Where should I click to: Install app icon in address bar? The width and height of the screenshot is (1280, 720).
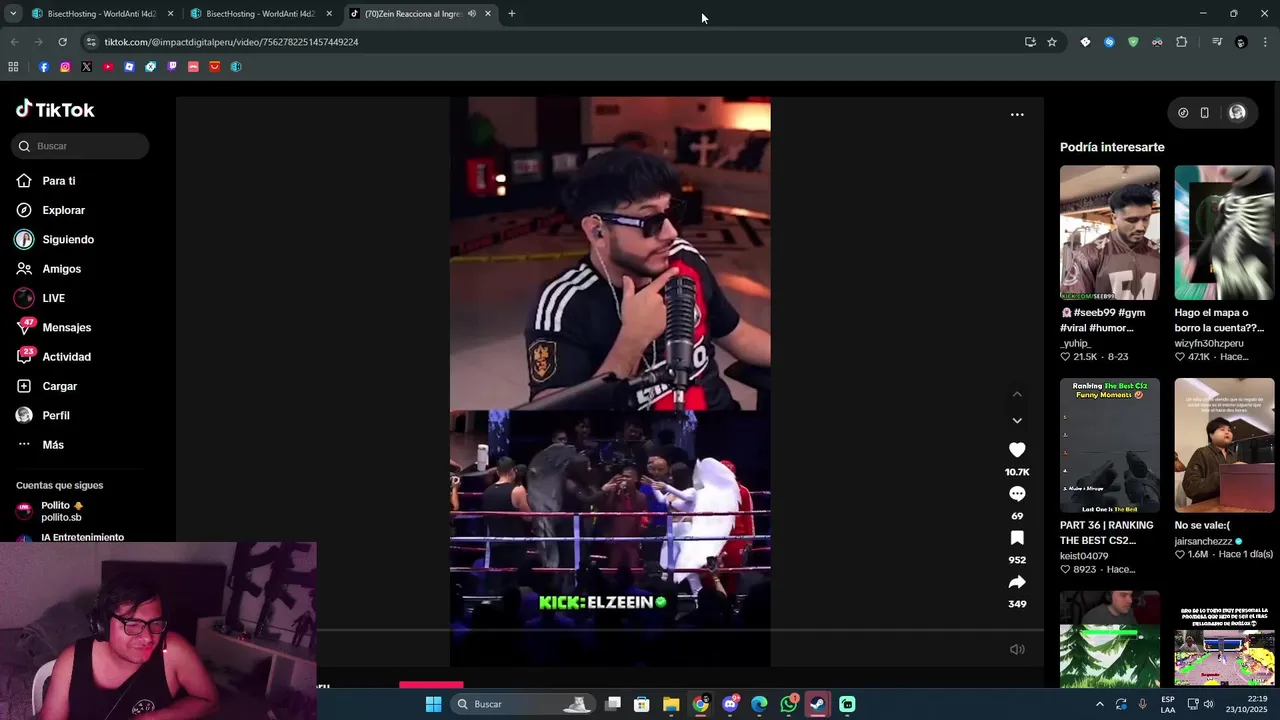point(1030,42)
